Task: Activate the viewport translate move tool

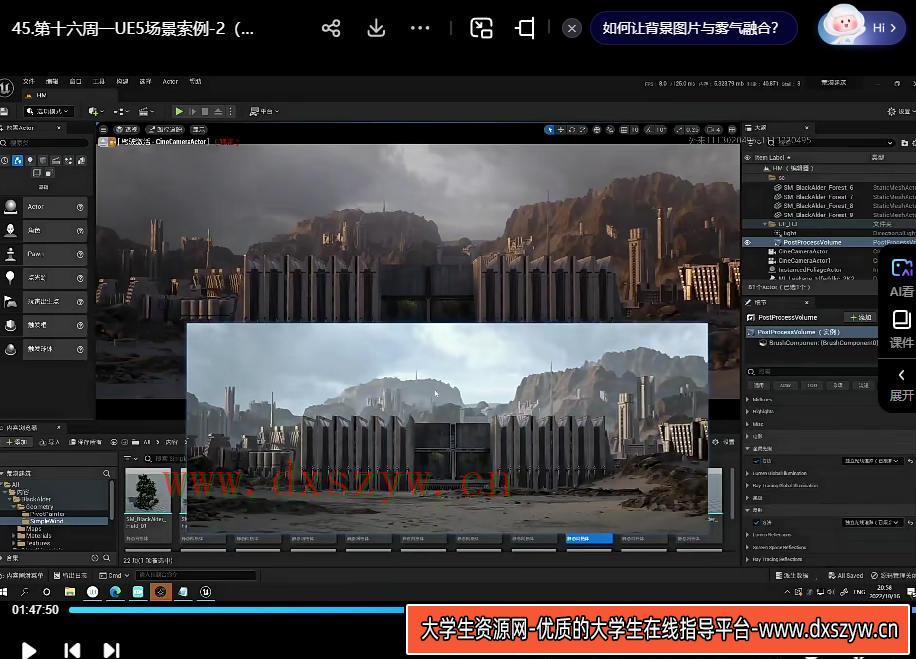Action: tap(560, 130)
